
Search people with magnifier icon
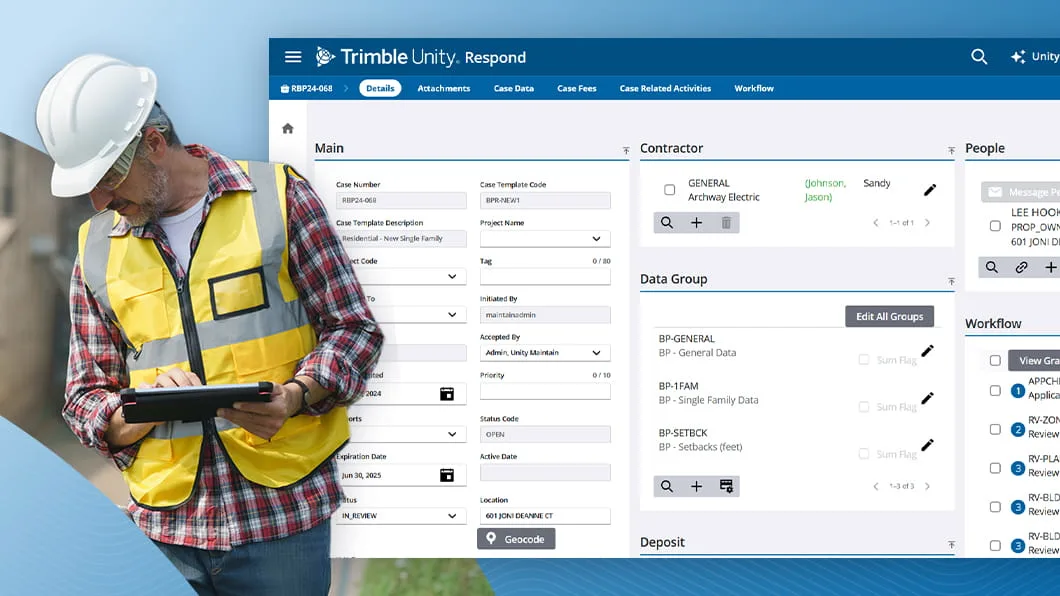(x=992, y=268)
